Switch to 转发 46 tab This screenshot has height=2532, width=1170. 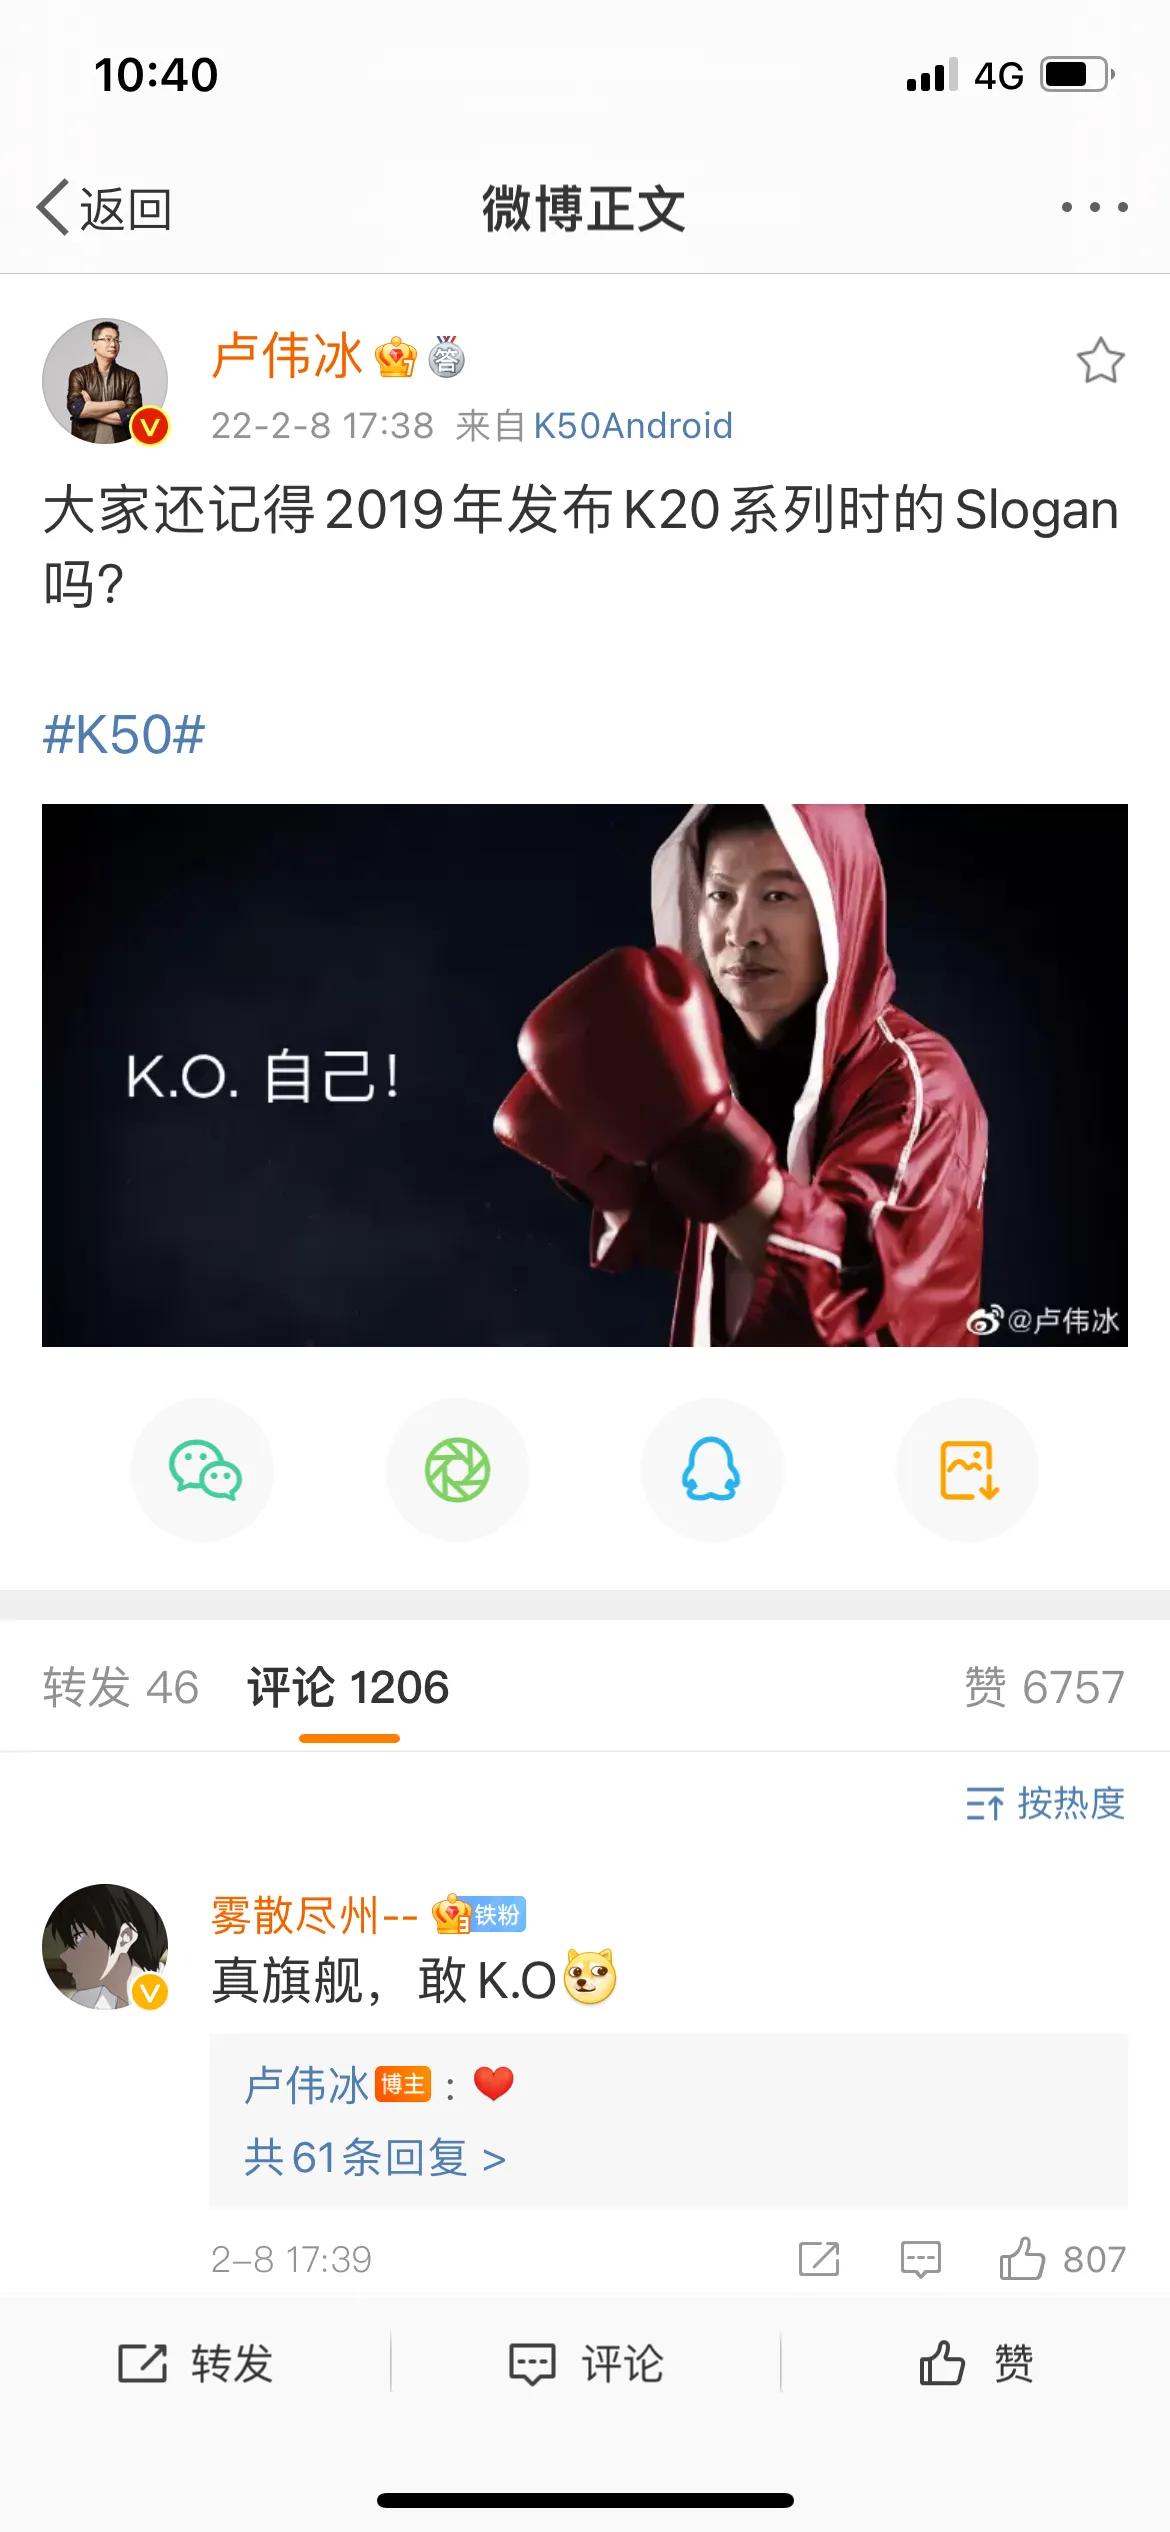click(x=121, y=1687)
